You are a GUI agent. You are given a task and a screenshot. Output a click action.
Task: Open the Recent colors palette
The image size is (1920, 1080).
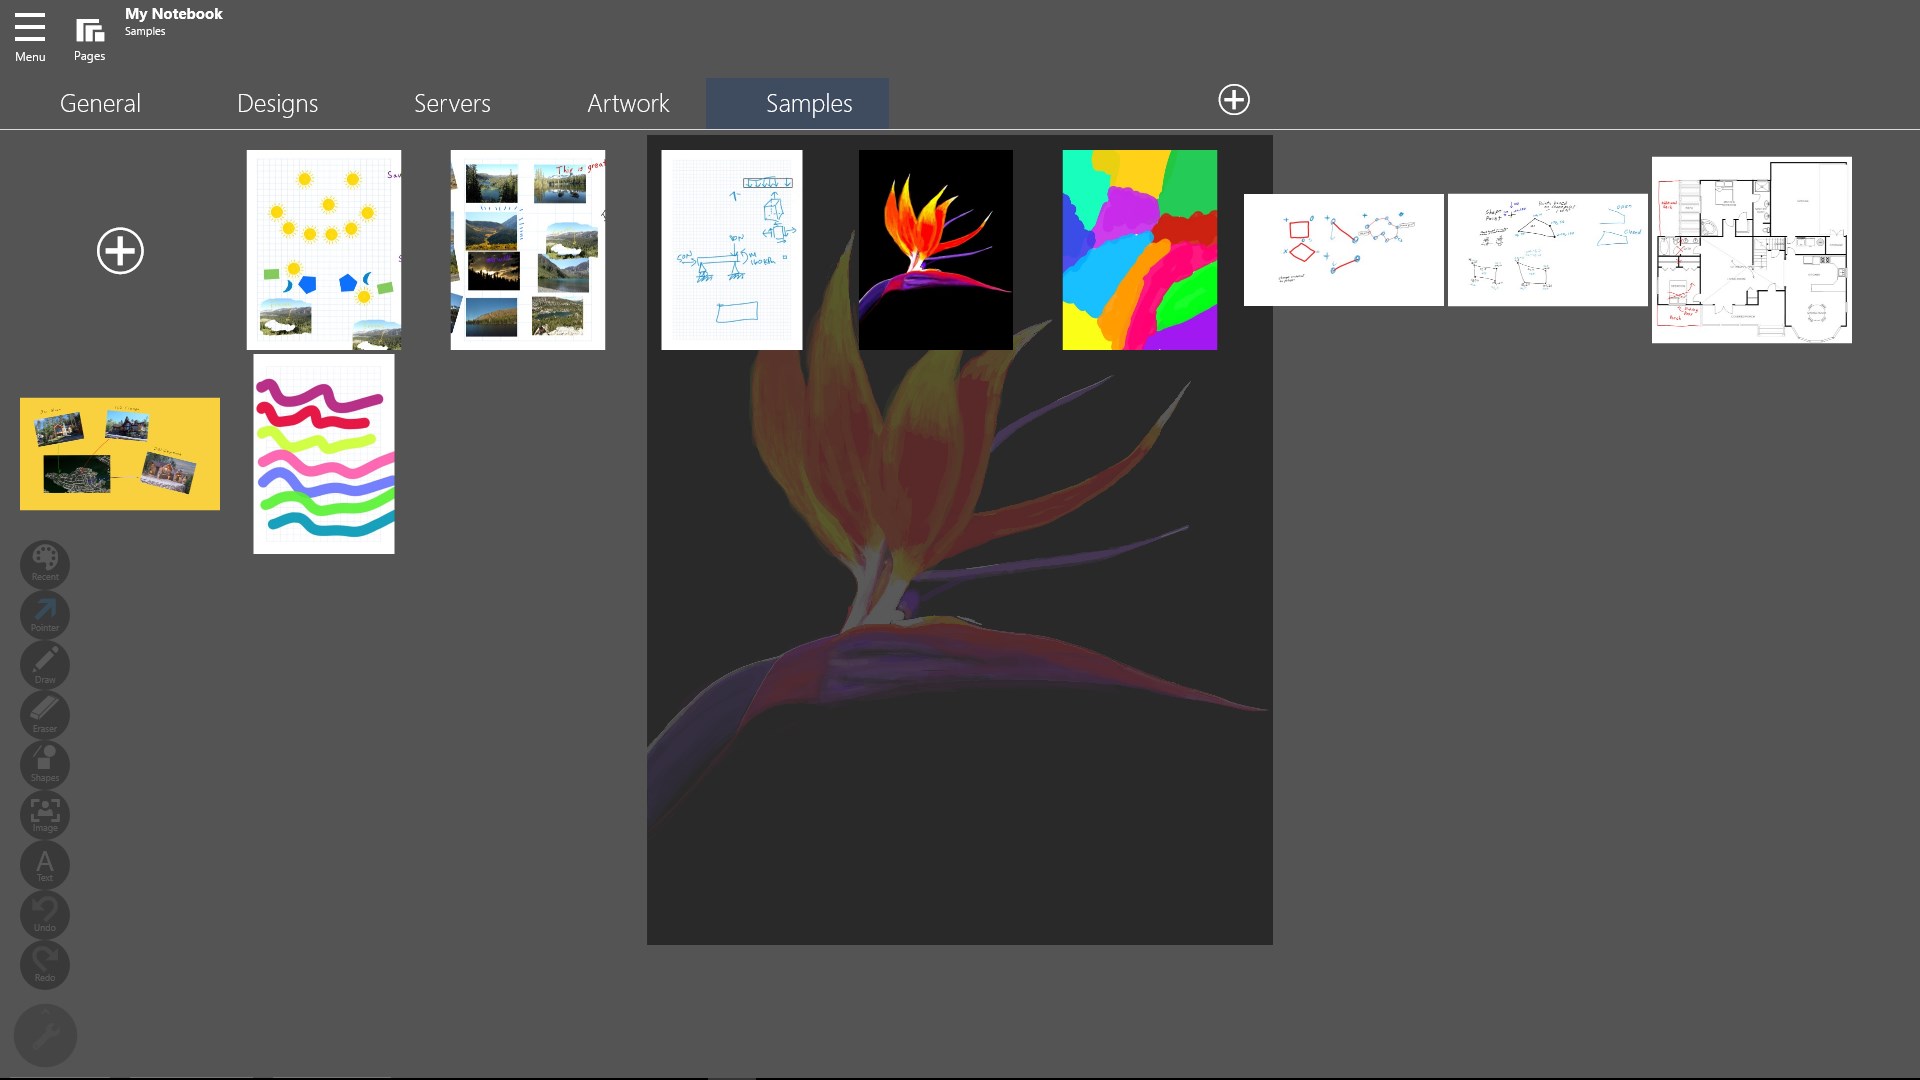click(x=45, y=564)
